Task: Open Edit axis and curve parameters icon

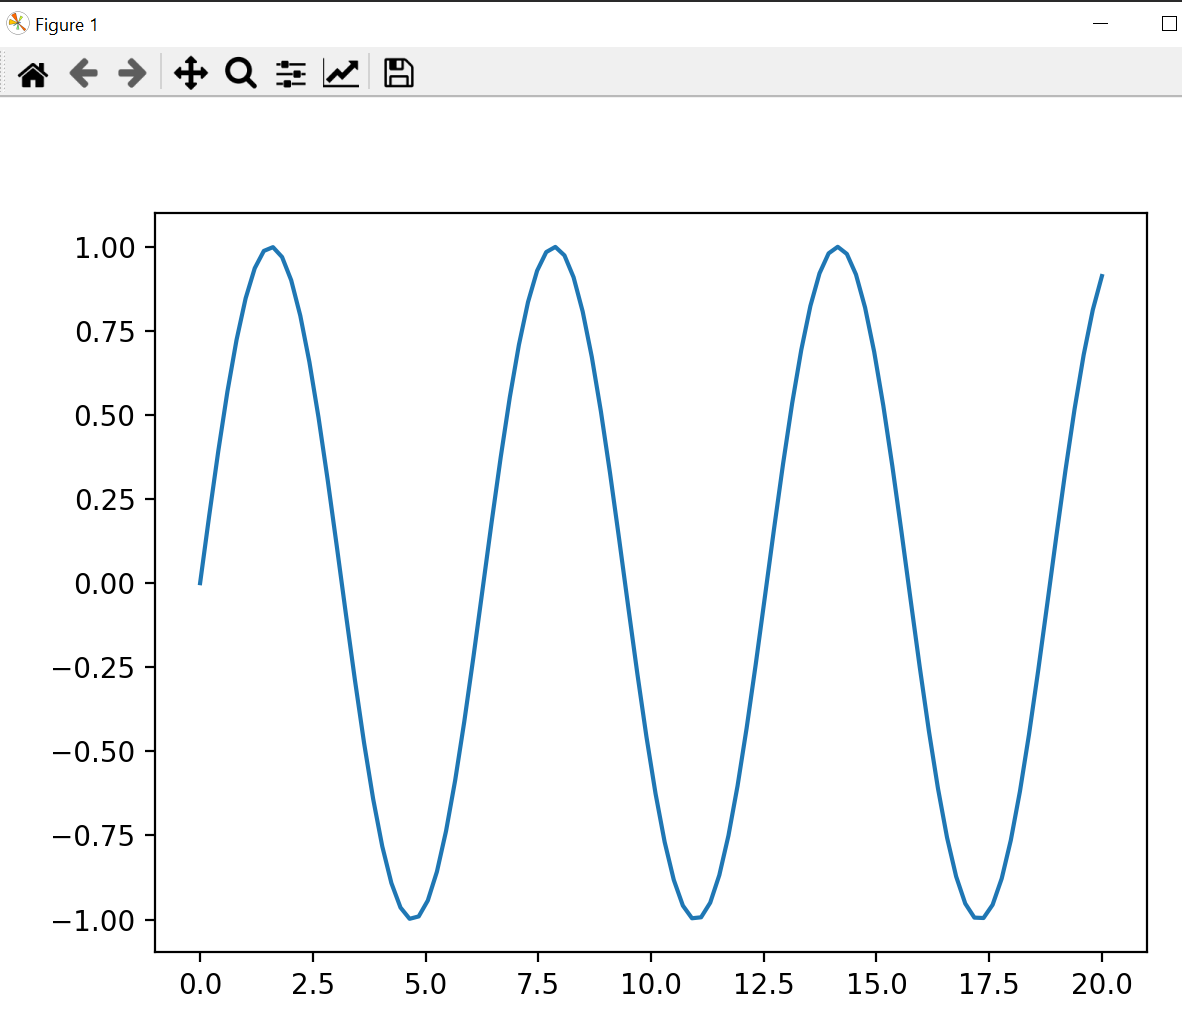Action: point(341,73)
